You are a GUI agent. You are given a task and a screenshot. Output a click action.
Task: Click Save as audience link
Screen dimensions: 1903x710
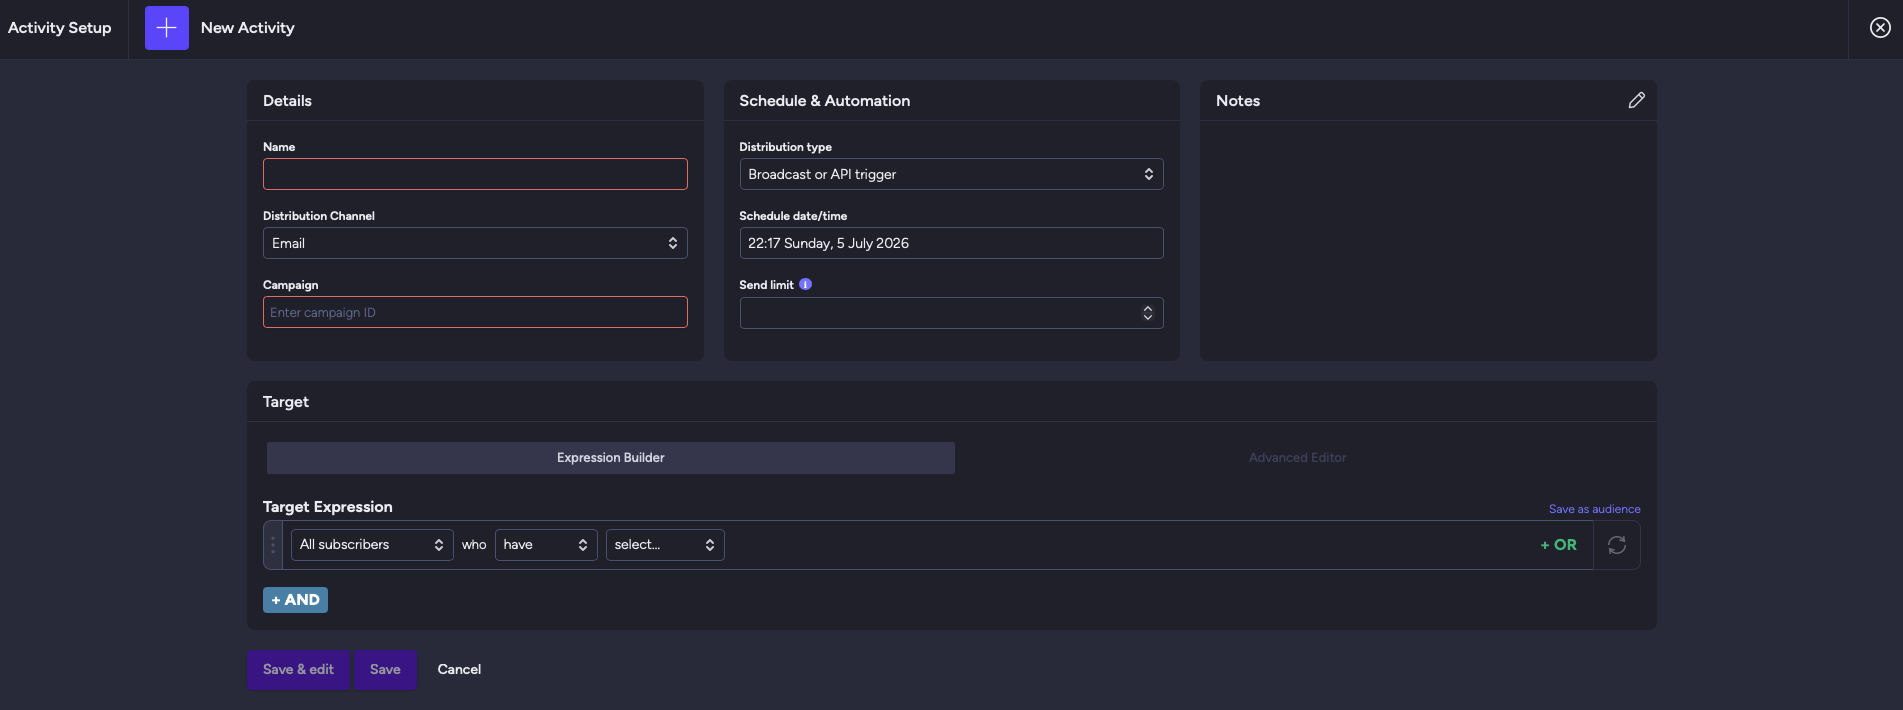(1594, 509)
